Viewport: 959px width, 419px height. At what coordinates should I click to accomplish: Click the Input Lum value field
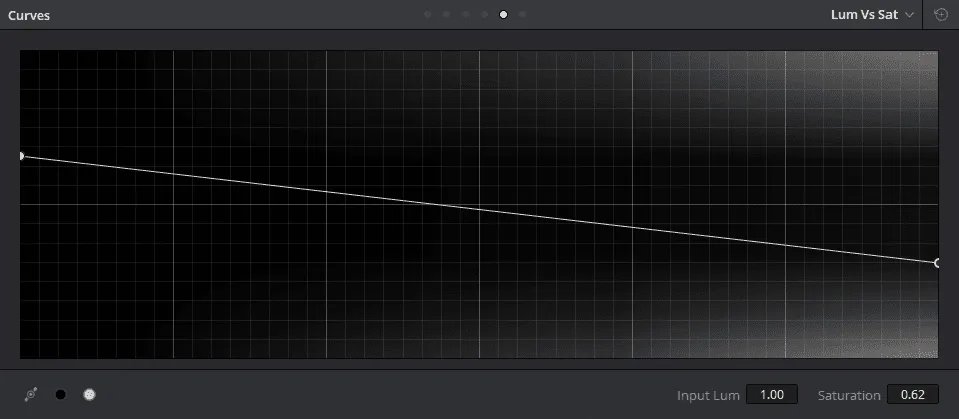pyautogui.click(x=772, y=395)
